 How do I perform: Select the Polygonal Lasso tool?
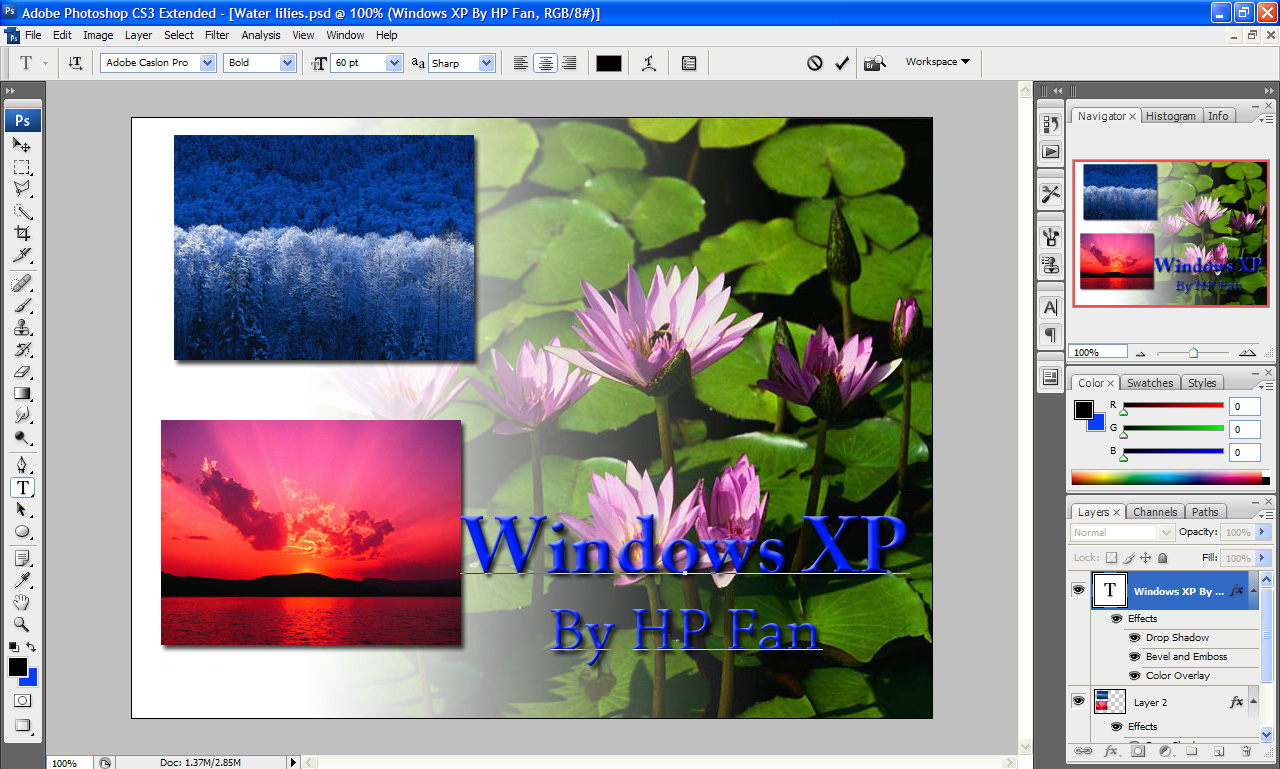pos(22,189)
